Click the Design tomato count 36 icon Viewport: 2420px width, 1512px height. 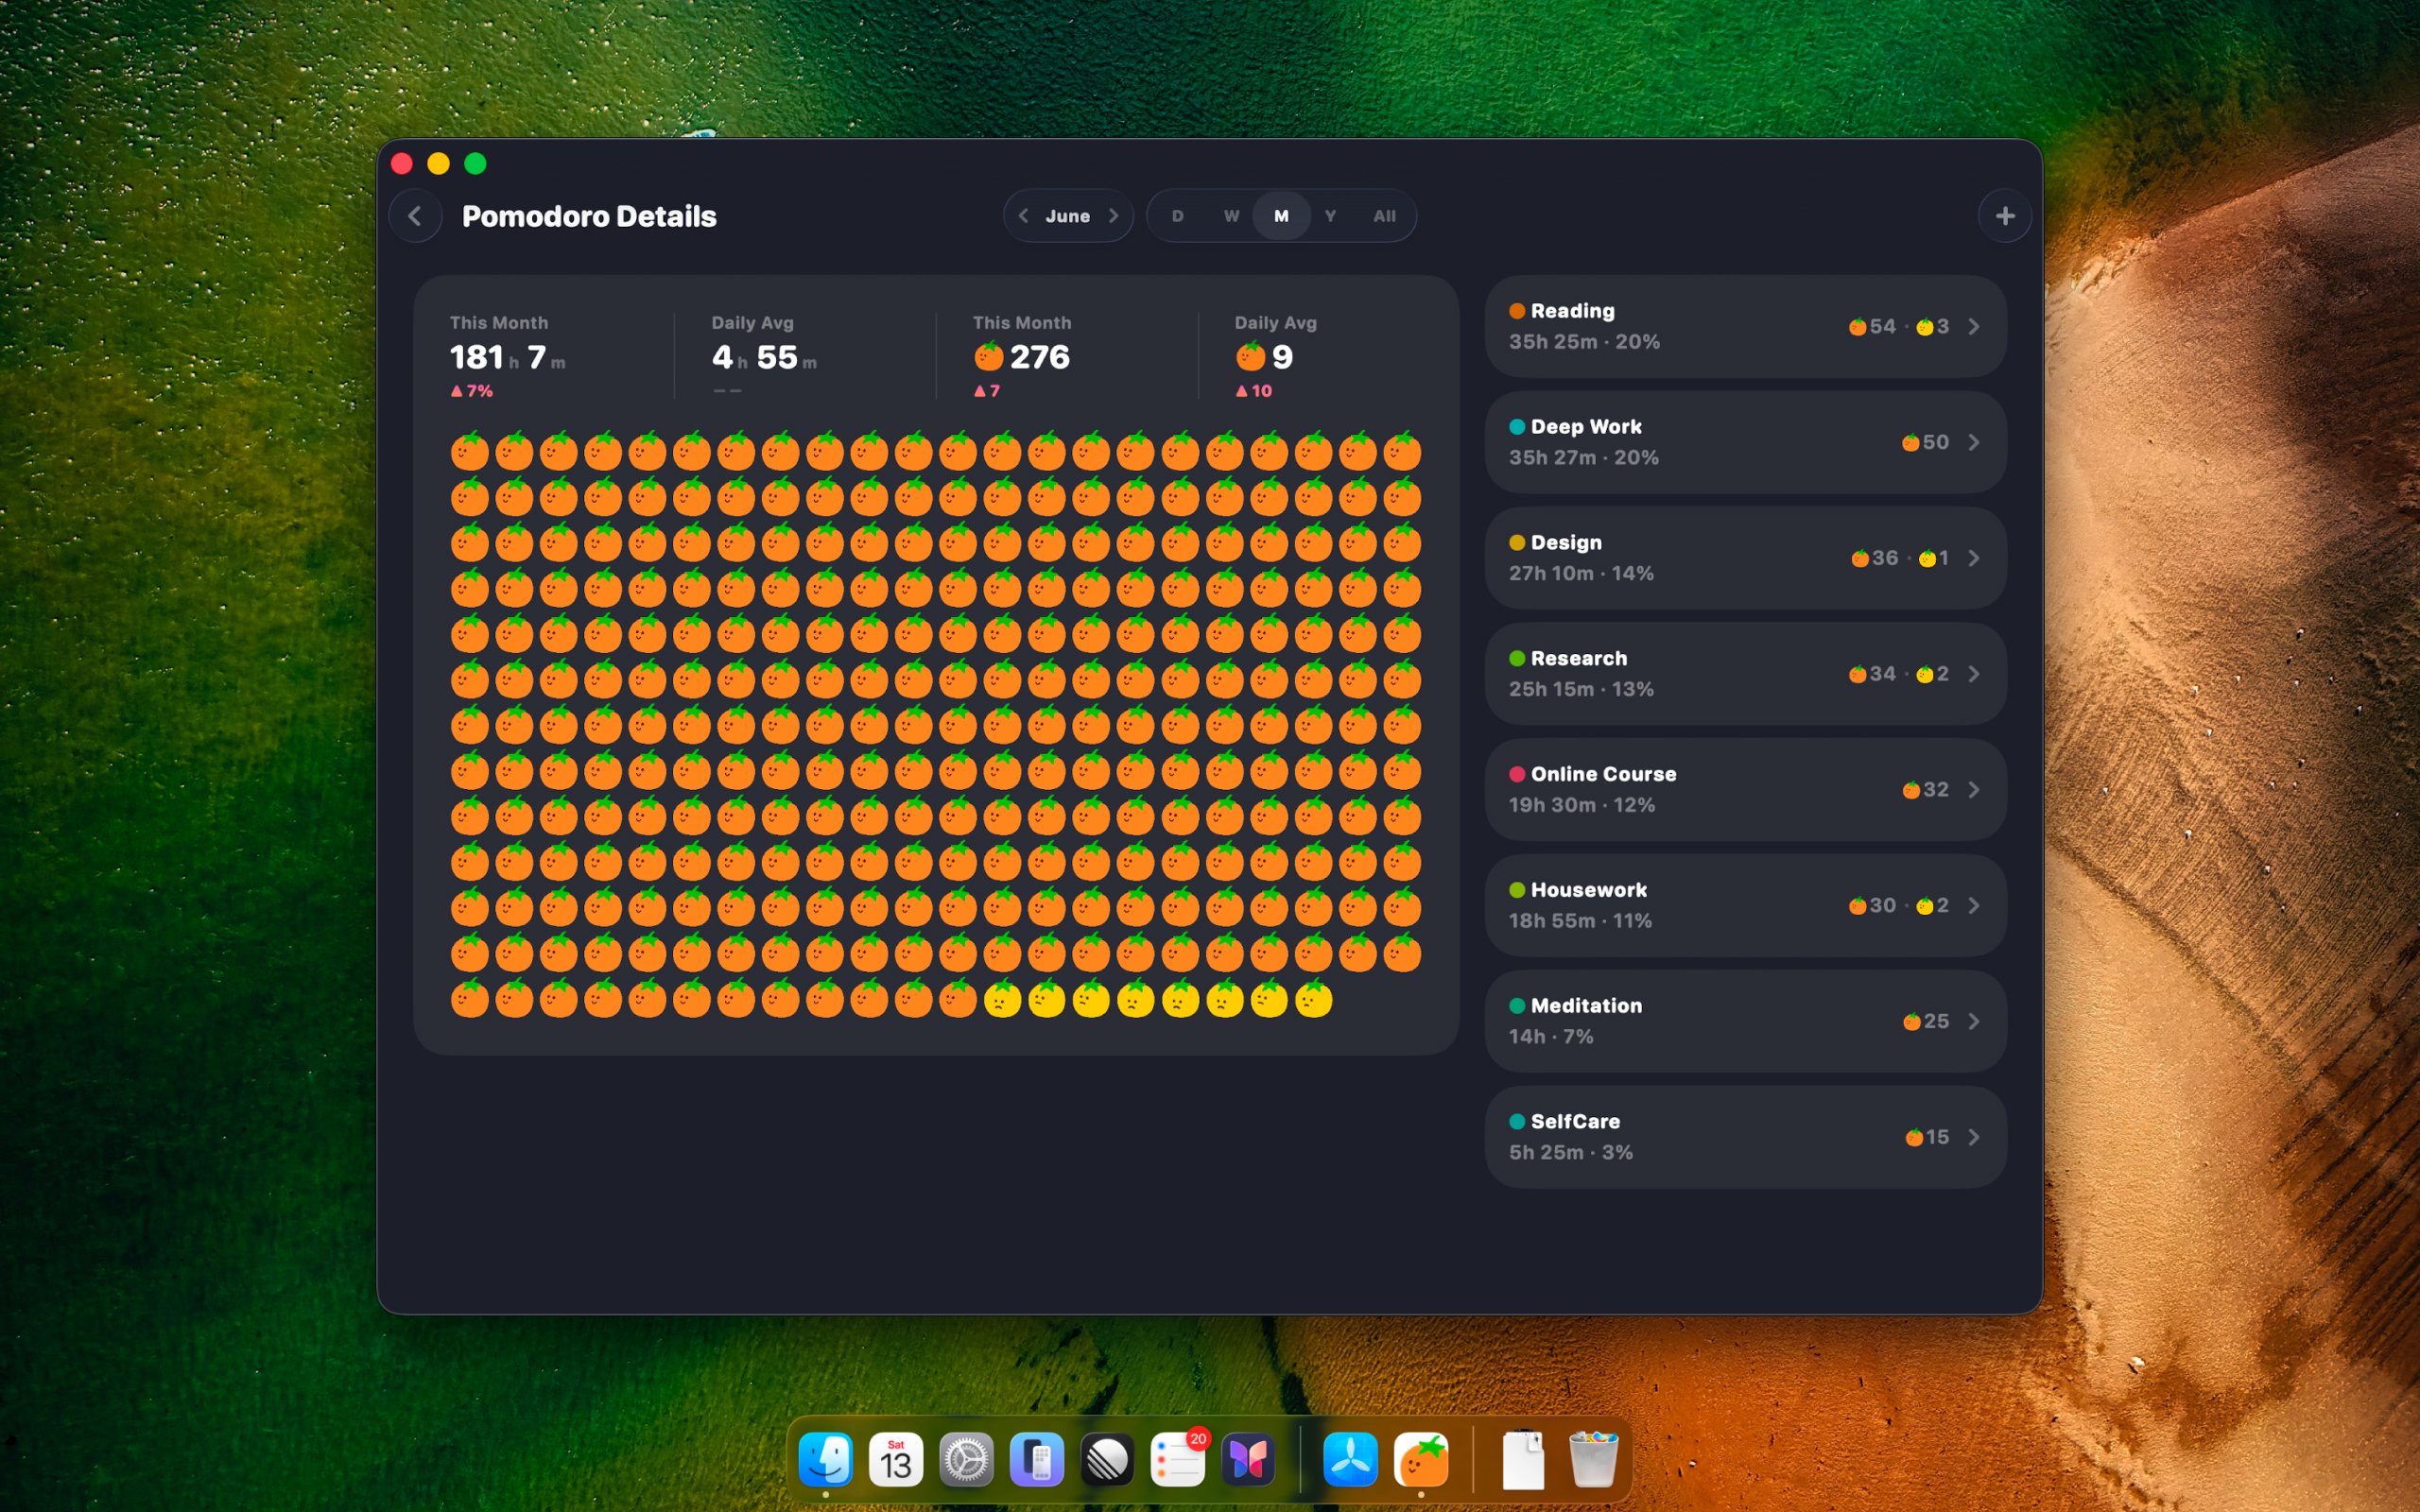pyautogui.click(x=1859, y=558)
